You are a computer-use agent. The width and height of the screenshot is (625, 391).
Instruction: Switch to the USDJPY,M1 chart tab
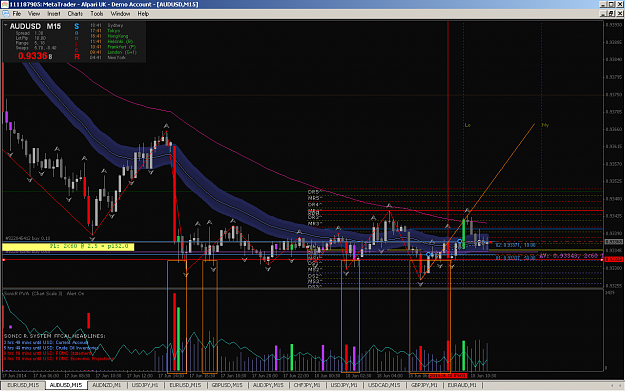pos(344,385)
